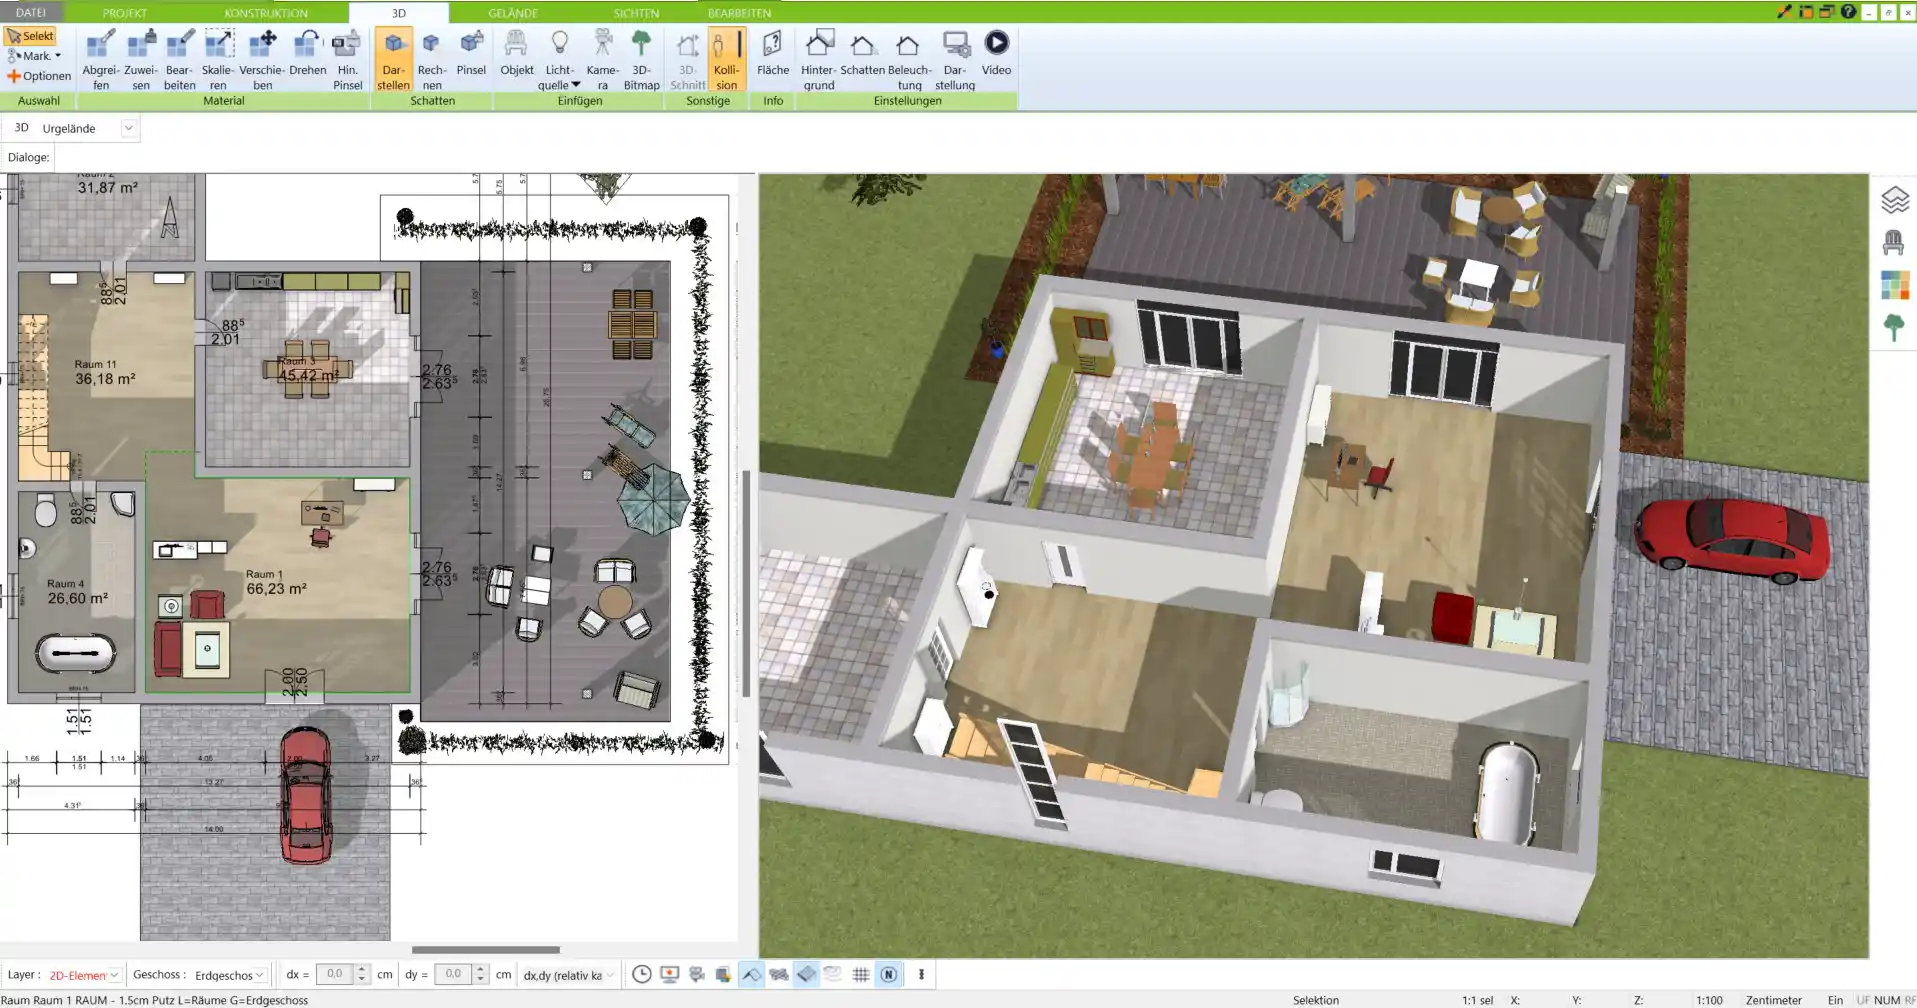
Task: Select the Drehen material tool
Action: point(308,53)
